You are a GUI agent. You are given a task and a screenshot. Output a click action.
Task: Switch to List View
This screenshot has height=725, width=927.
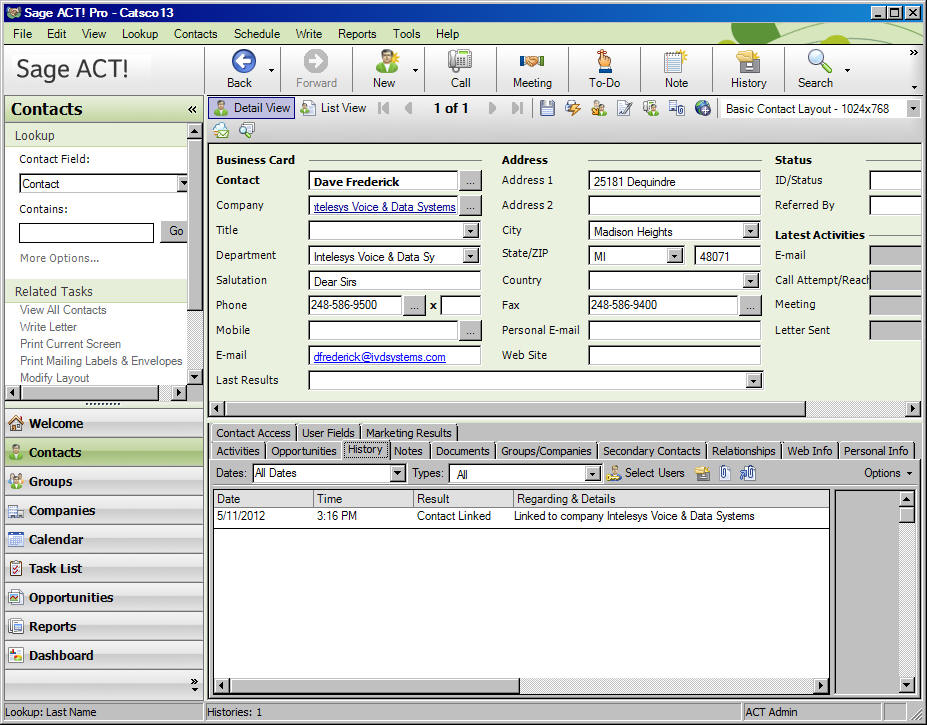pyautogui.click(x=334, y=108)
